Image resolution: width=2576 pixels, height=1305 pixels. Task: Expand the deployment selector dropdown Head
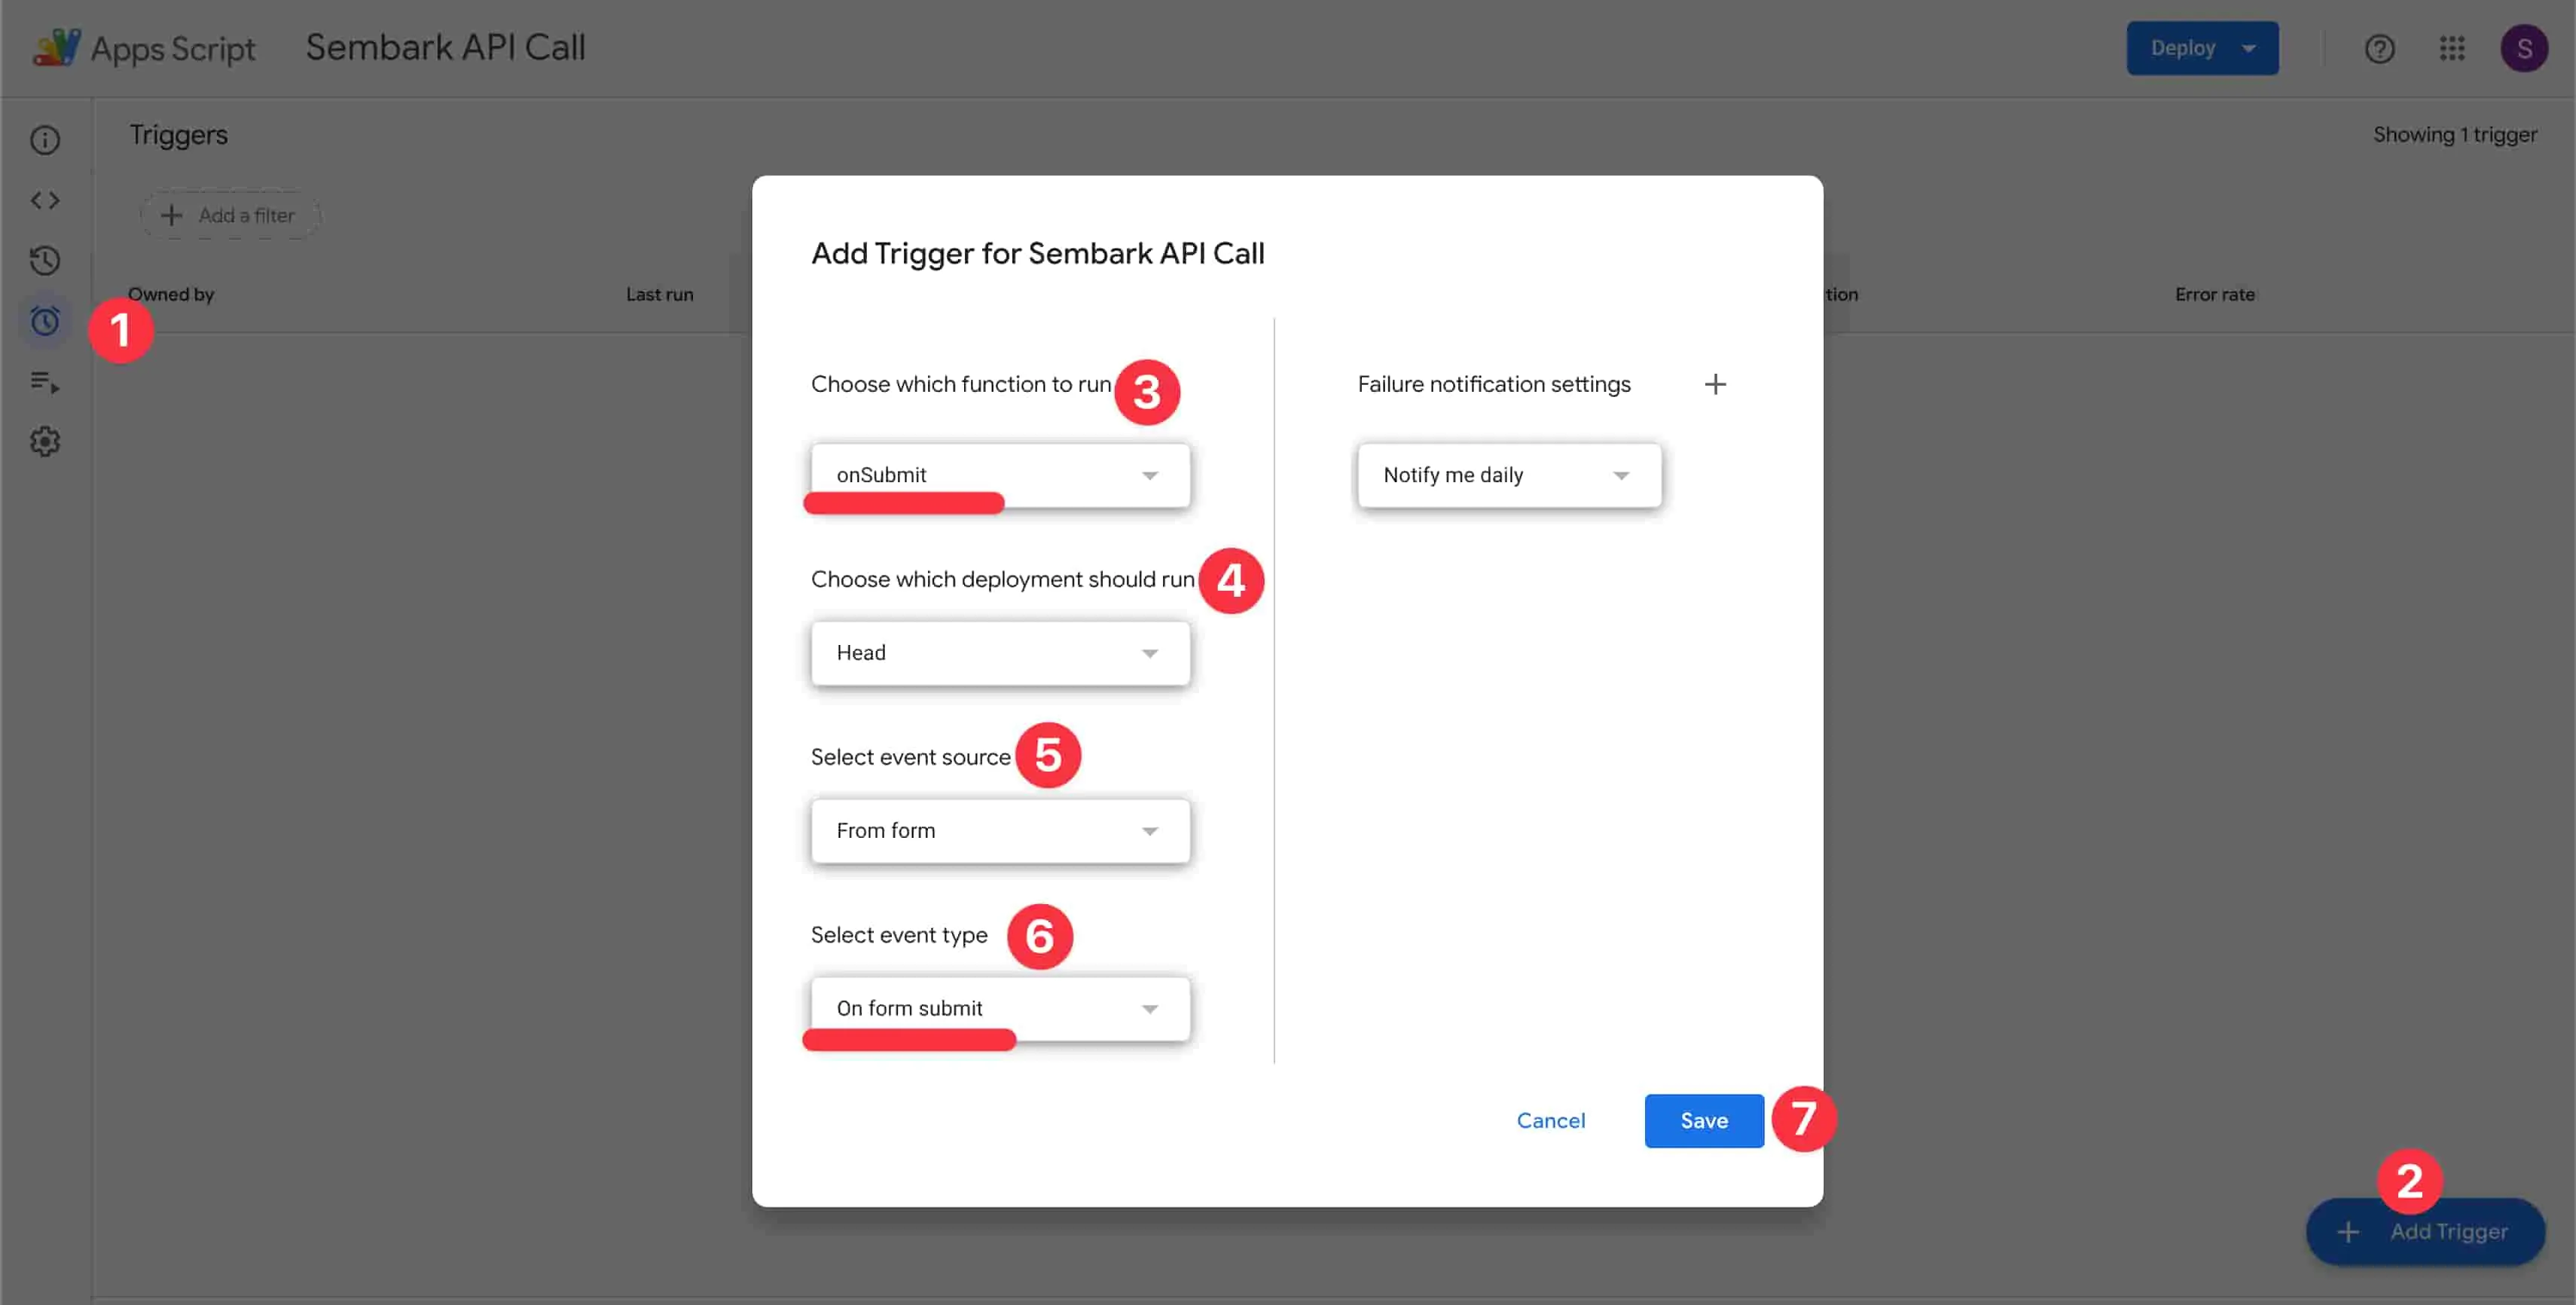pos(1000,652)
